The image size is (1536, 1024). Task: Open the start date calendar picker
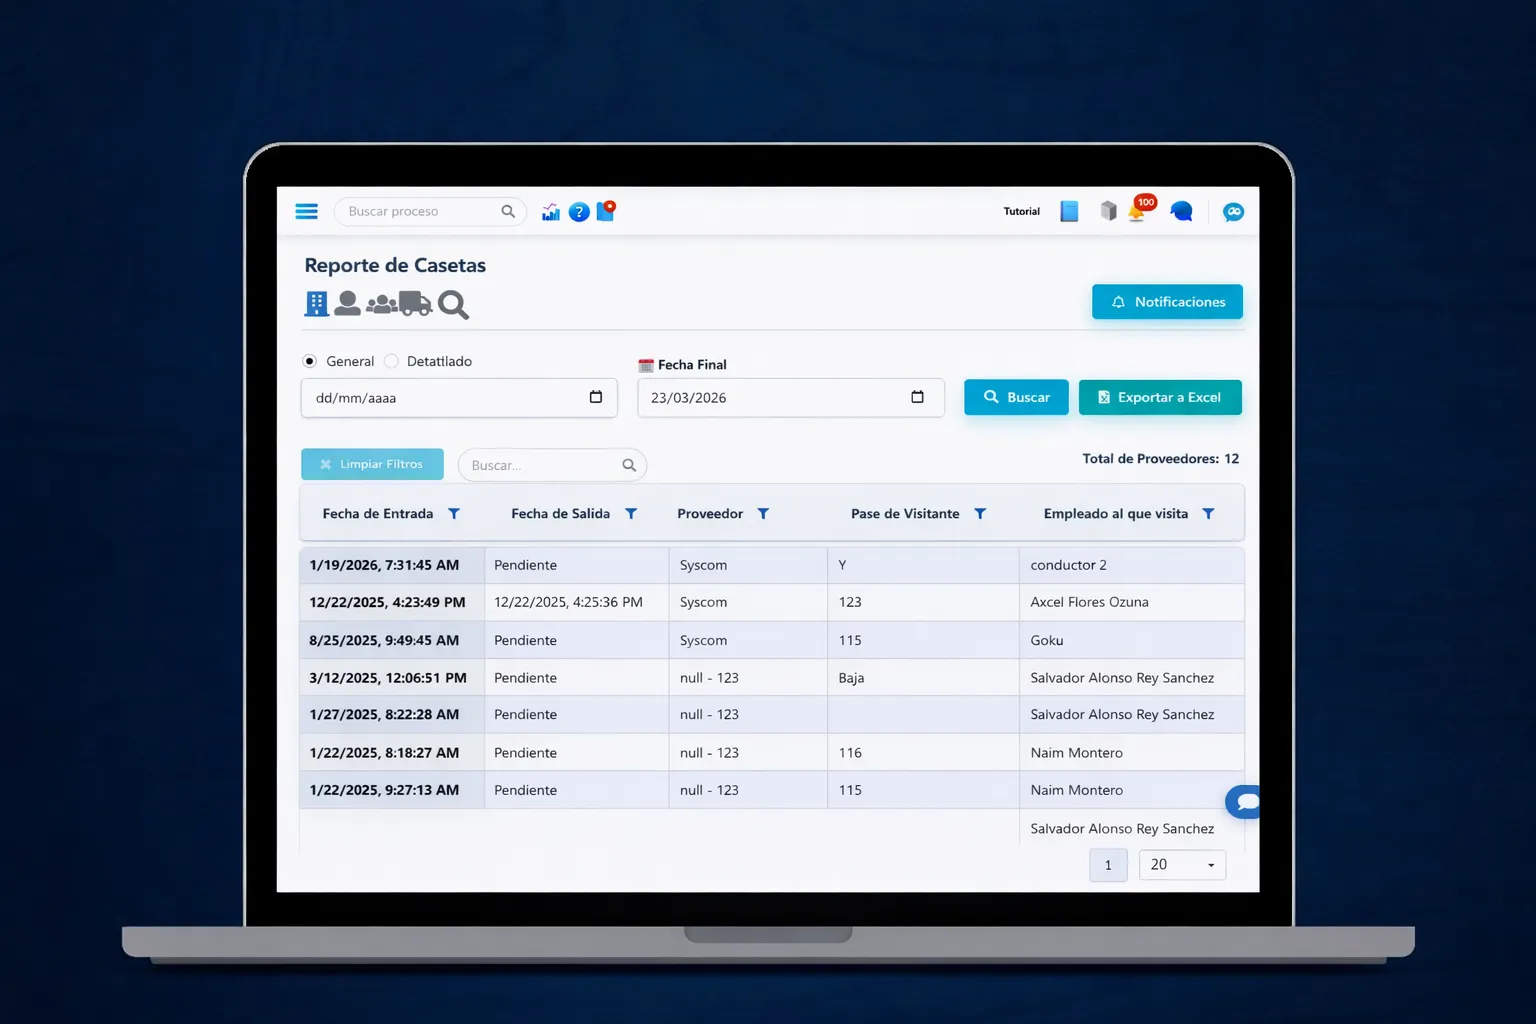click(596, 397)
